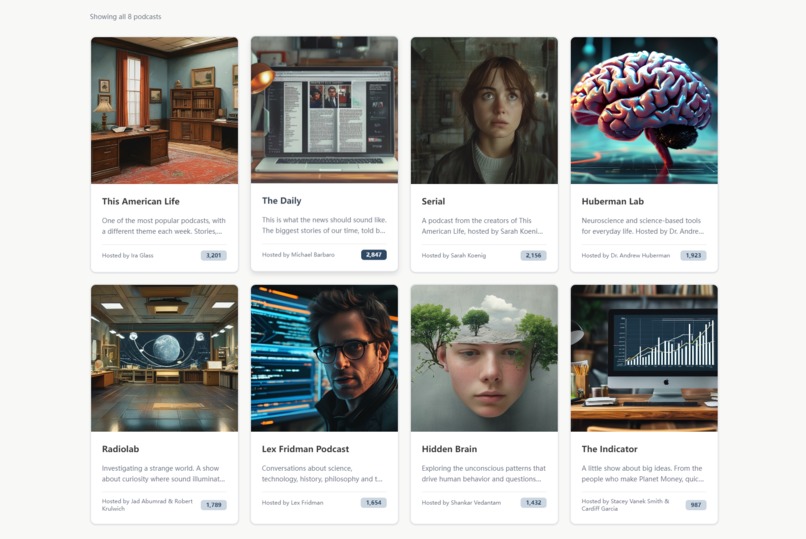806x539 pixels.
Task: Click 'Hosted by Dr. Andrew Huberman' text
Action: coord(626,255)
